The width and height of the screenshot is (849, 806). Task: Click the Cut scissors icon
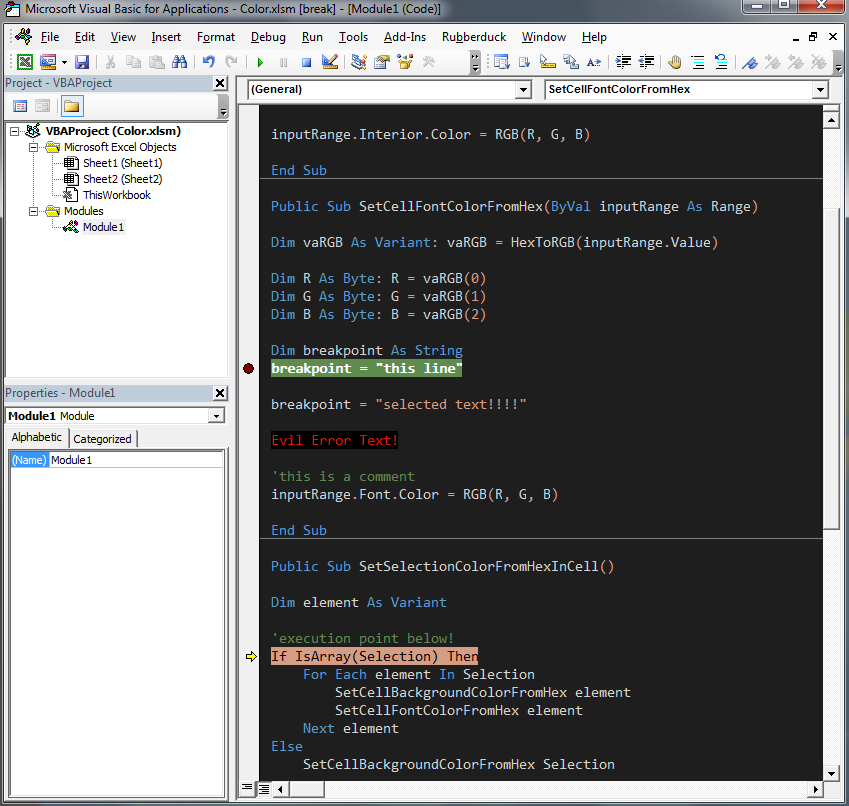[x=110, y=62]
